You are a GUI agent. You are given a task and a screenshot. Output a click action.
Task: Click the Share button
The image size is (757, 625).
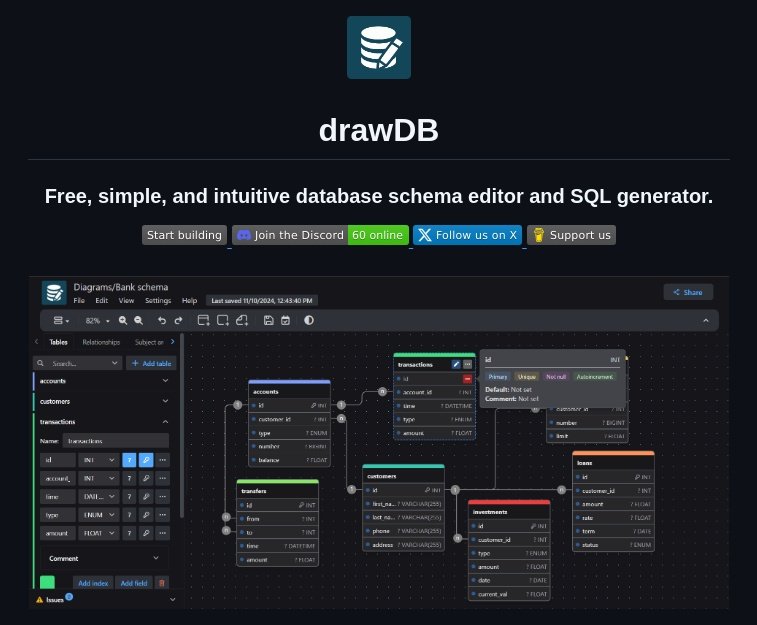coord(688,292)
